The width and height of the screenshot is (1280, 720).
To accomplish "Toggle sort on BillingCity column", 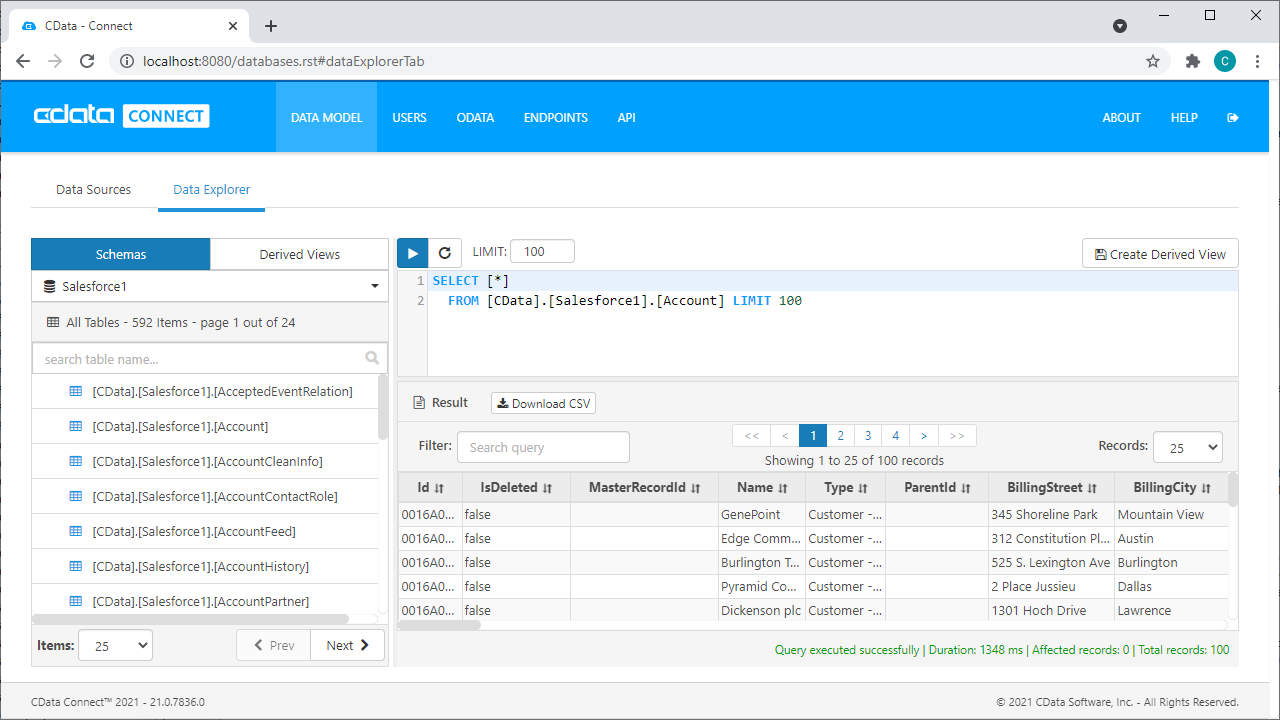I will 1171,488.
